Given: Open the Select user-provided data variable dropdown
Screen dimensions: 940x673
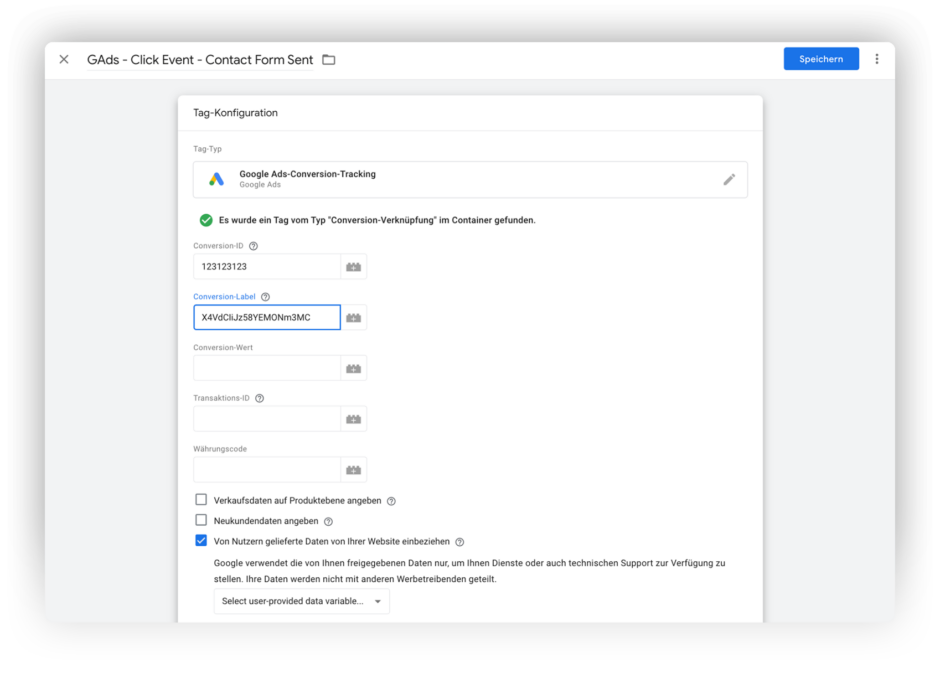Looking at the screenshot, I should click(302, 601).
